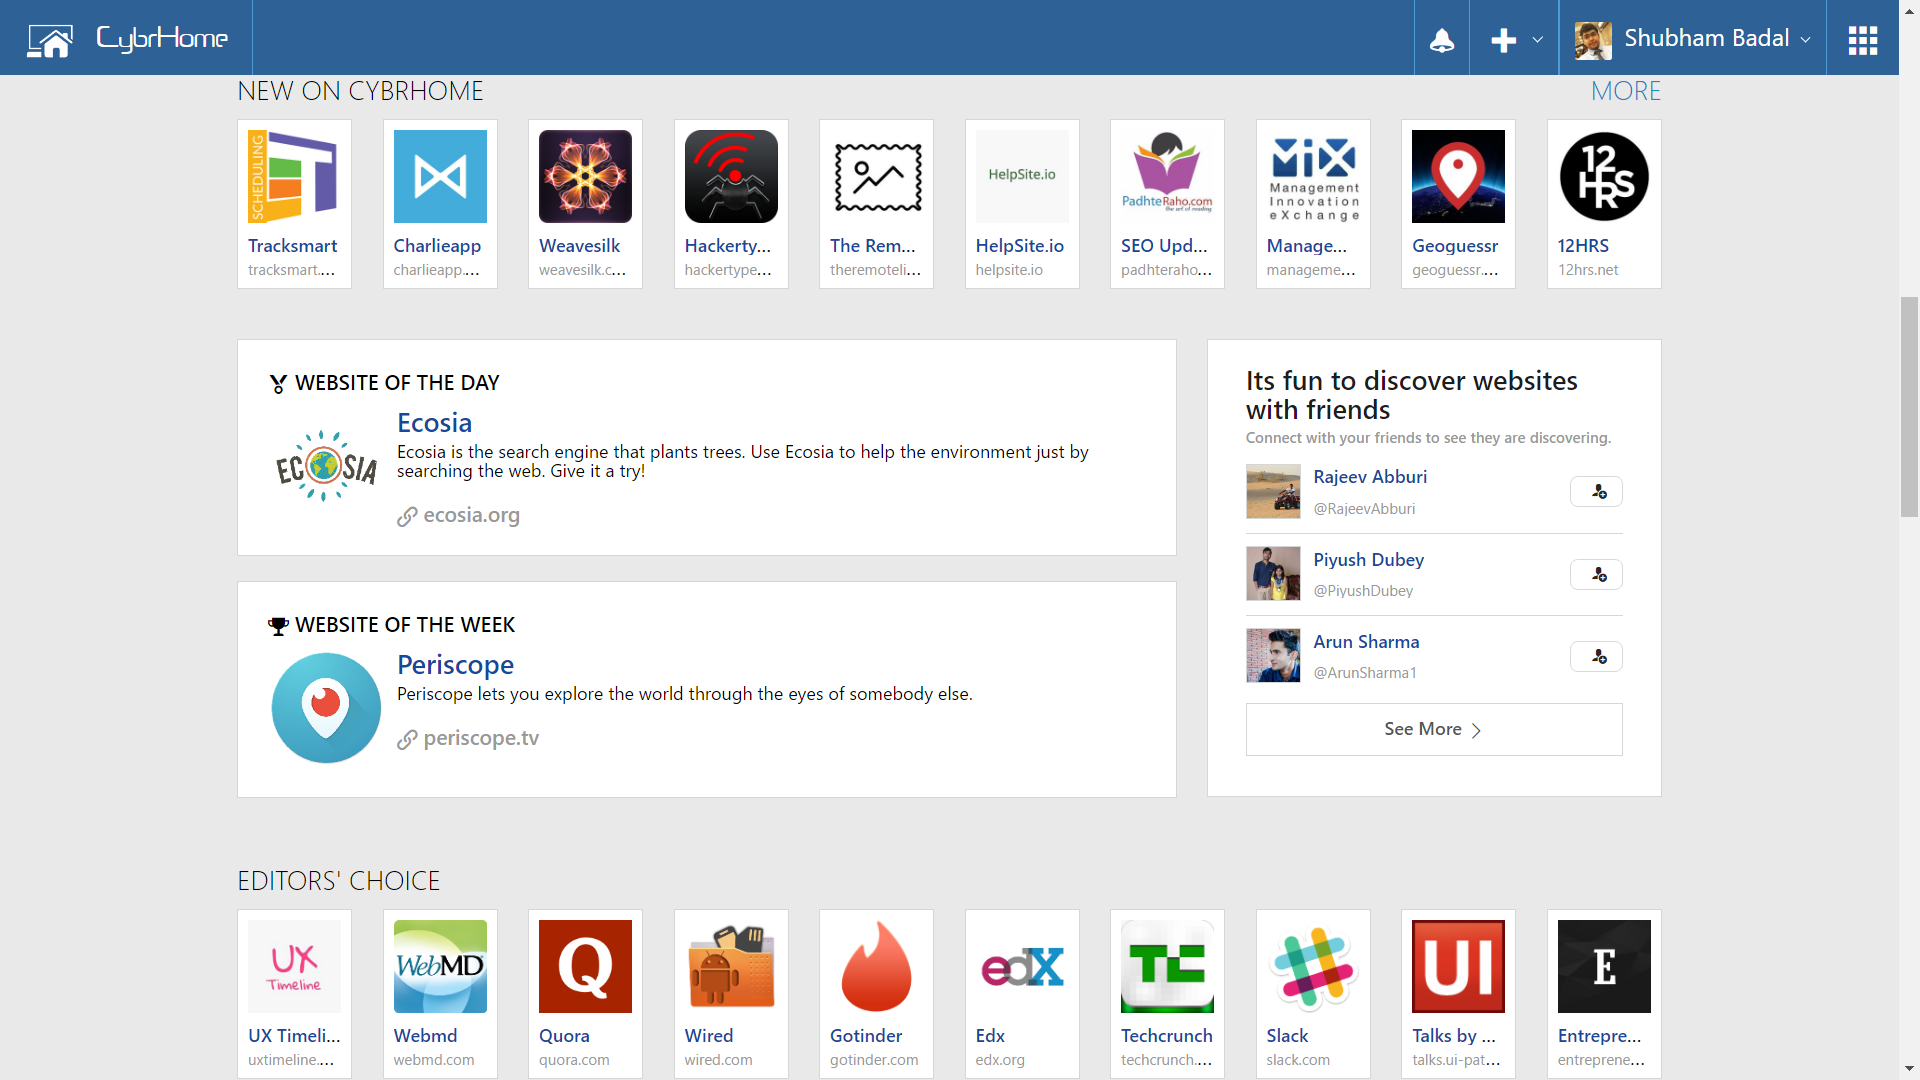Open the Management Innovation Exchange icon
The height and width of the screenshot is (1080, 1920).
(x=1313, y=176)
